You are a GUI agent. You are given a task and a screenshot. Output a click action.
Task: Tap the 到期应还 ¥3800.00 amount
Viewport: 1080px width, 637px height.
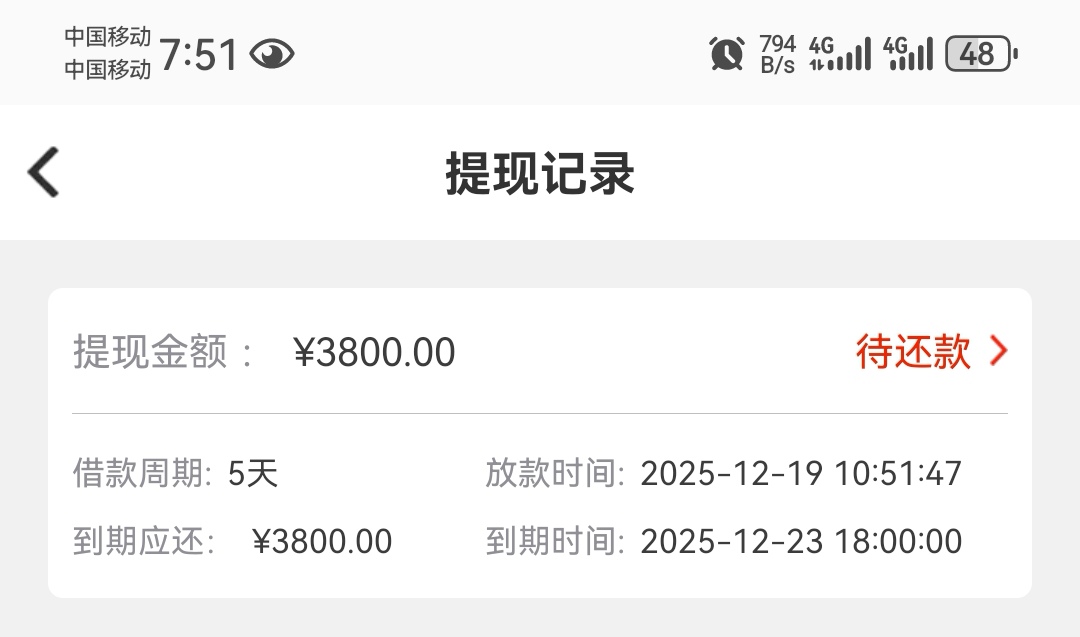tap(322, 542)
